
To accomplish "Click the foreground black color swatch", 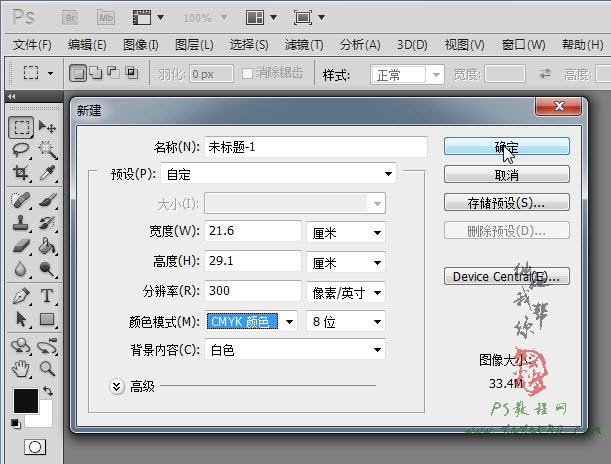I will (x=26, y=401).
